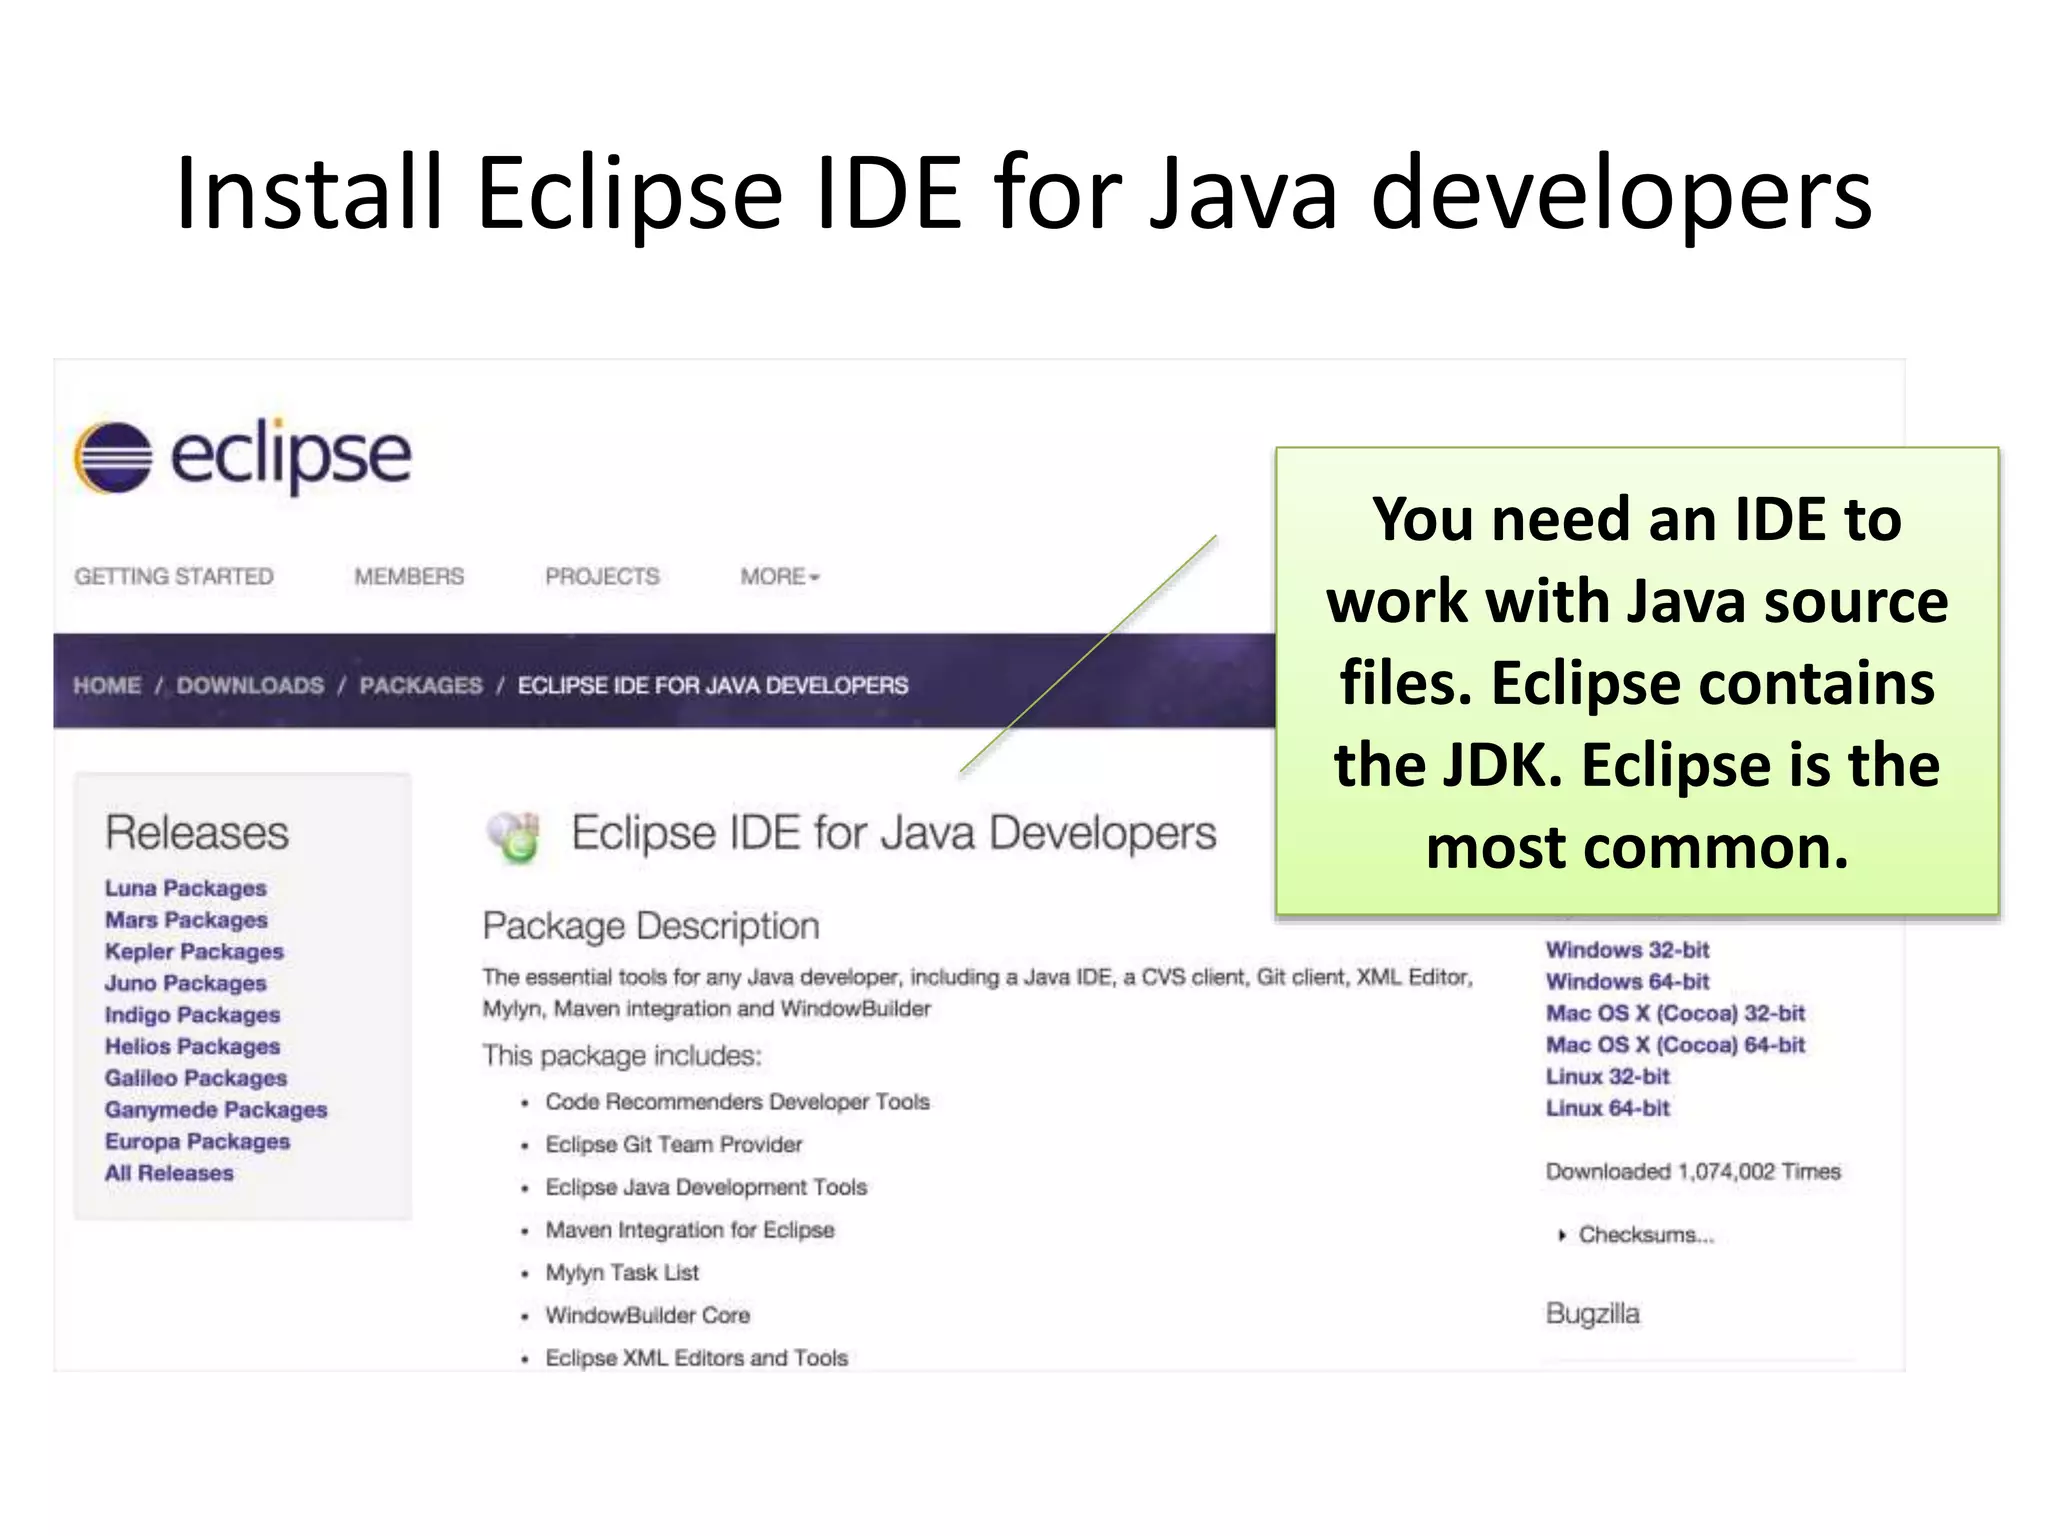Click 'This package includes:' subheading
The width and height of the screenshot is (2048, 1536).
[622, 1056]
